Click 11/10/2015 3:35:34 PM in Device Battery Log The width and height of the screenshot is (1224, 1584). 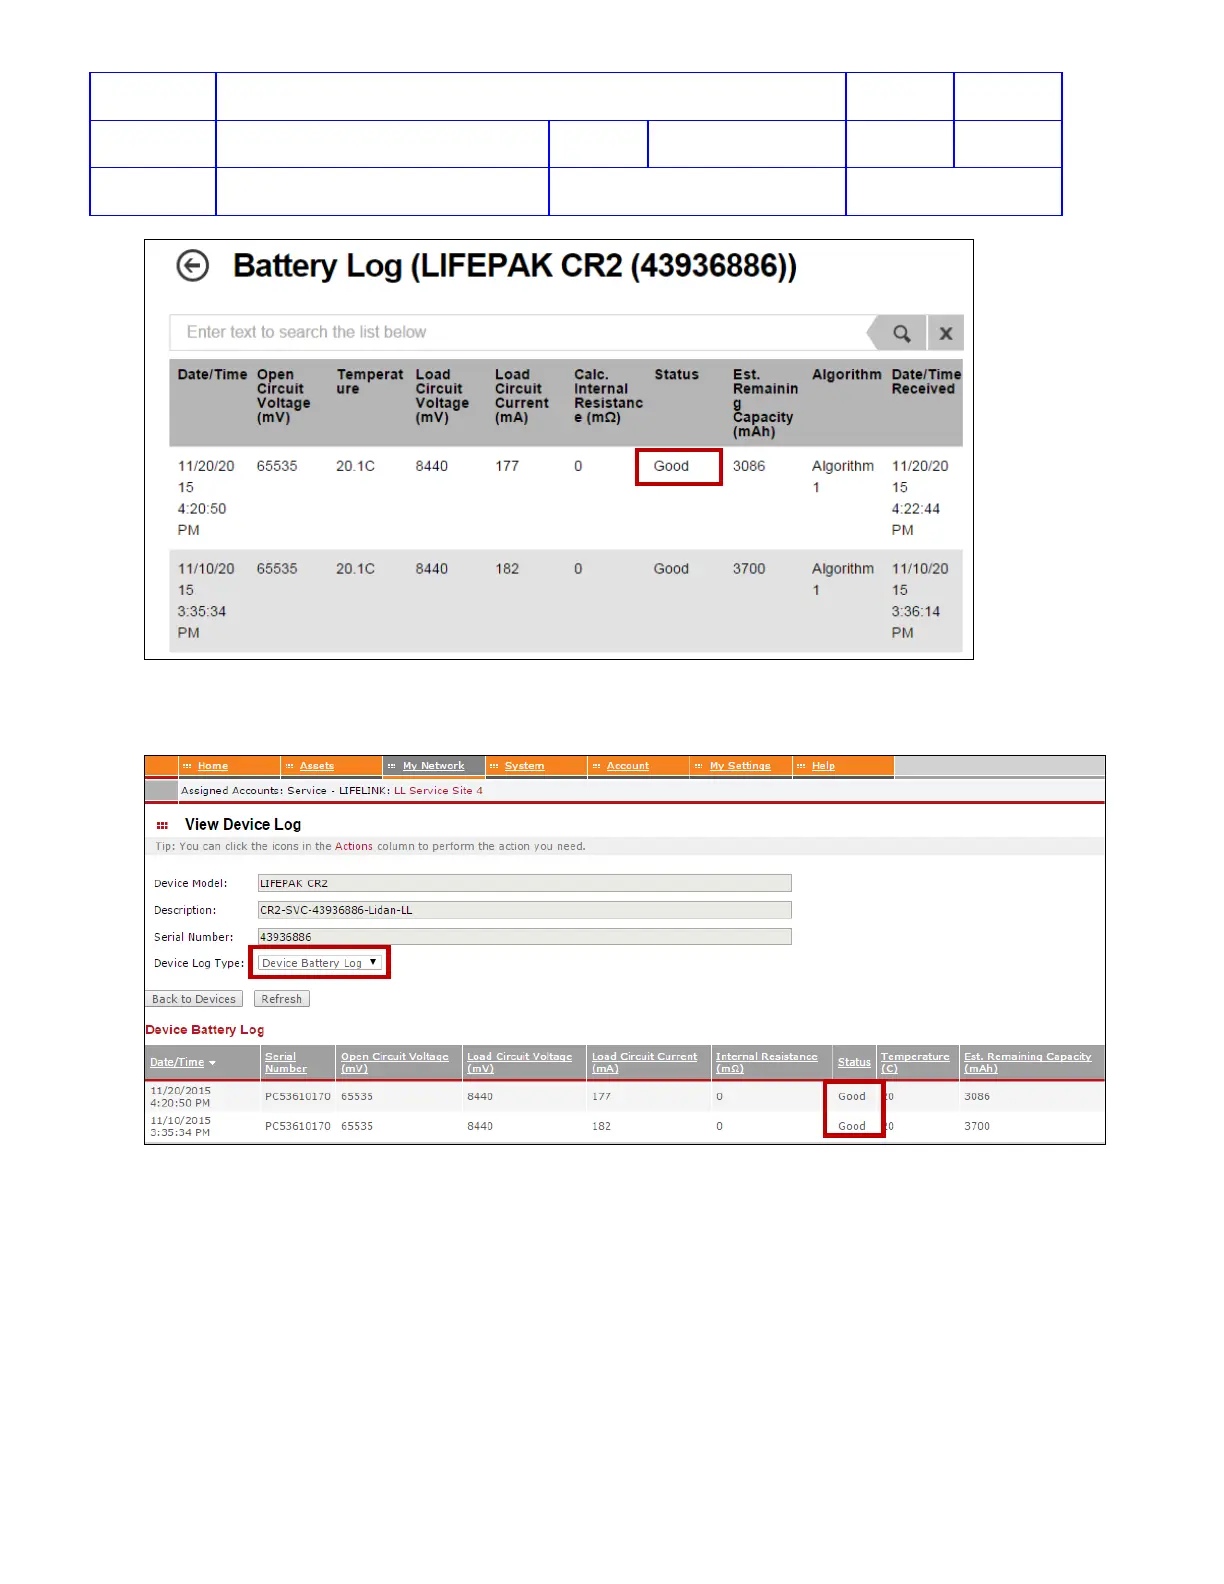[181, 1127]
